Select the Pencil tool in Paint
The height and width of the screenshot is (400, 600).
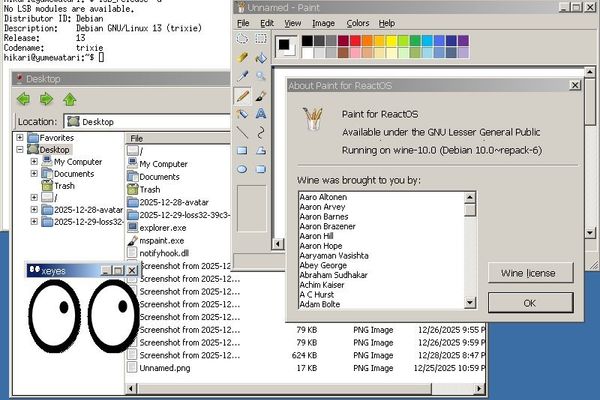point(242,95)
